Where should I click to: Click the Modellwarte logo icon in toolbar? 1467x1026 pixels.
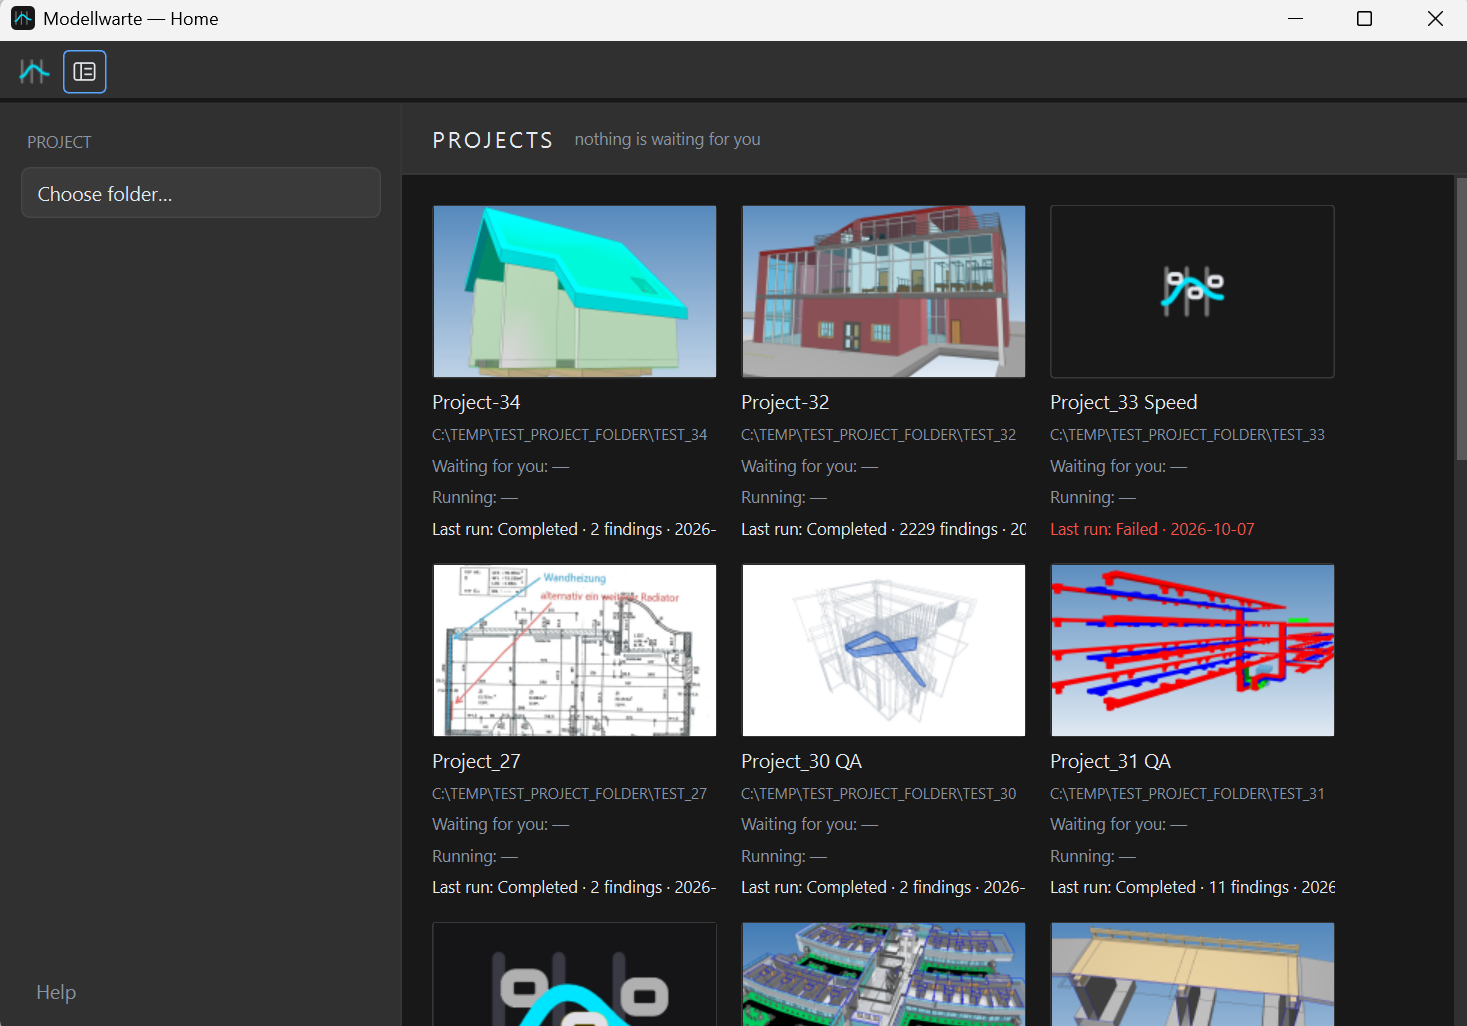pos(34,72)
